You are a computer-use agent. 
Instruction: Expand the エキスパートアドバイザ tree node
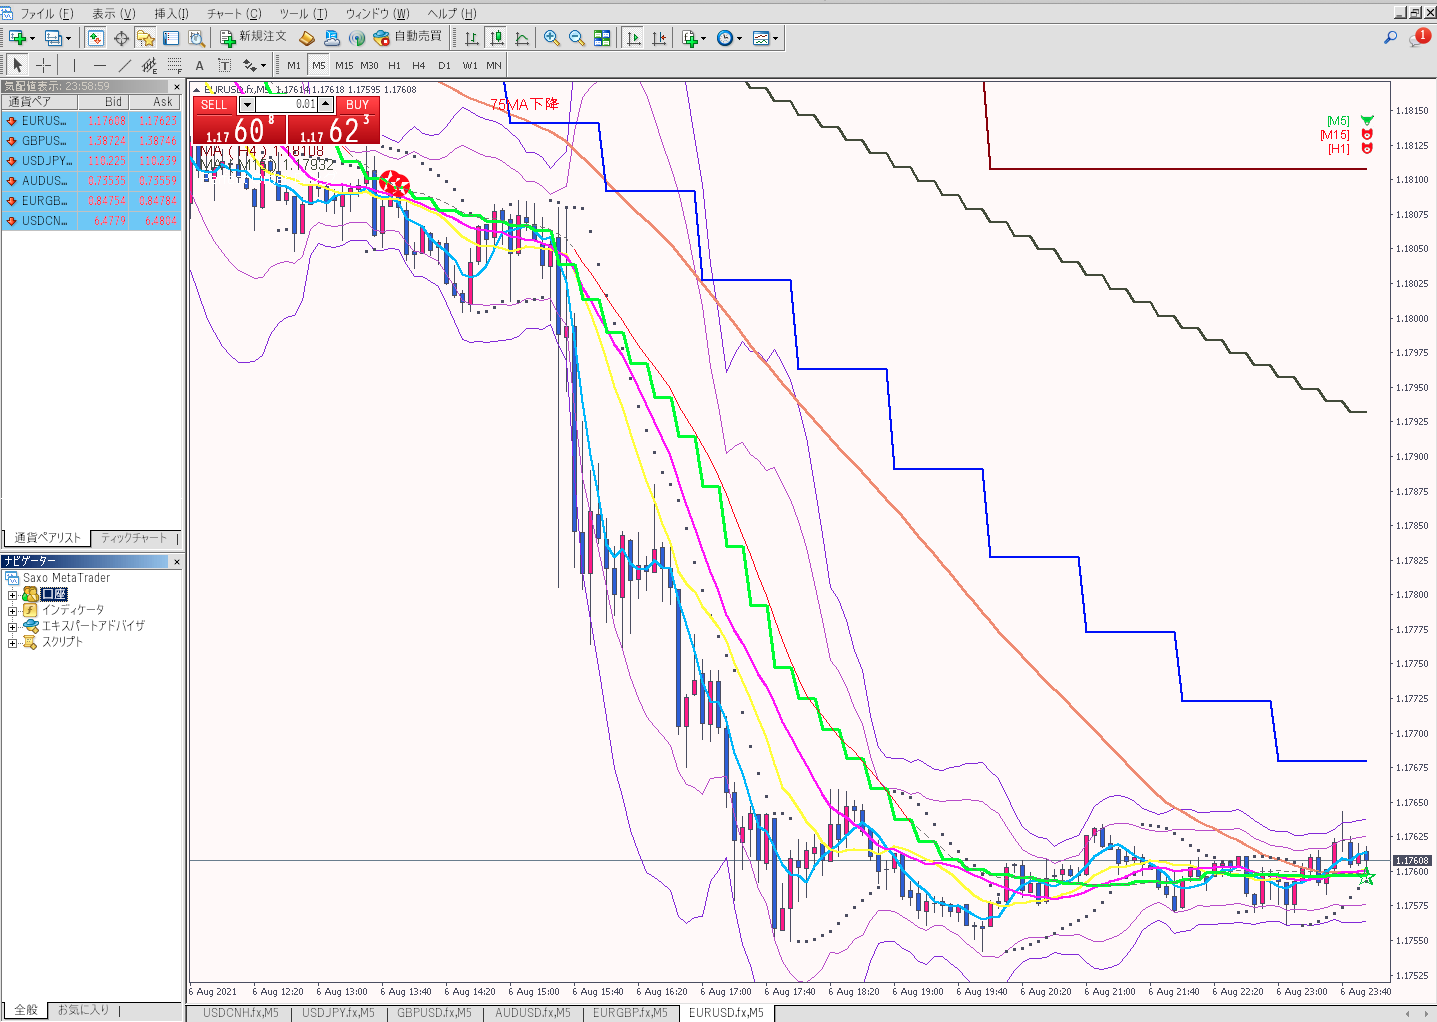[x=12, y=626]
